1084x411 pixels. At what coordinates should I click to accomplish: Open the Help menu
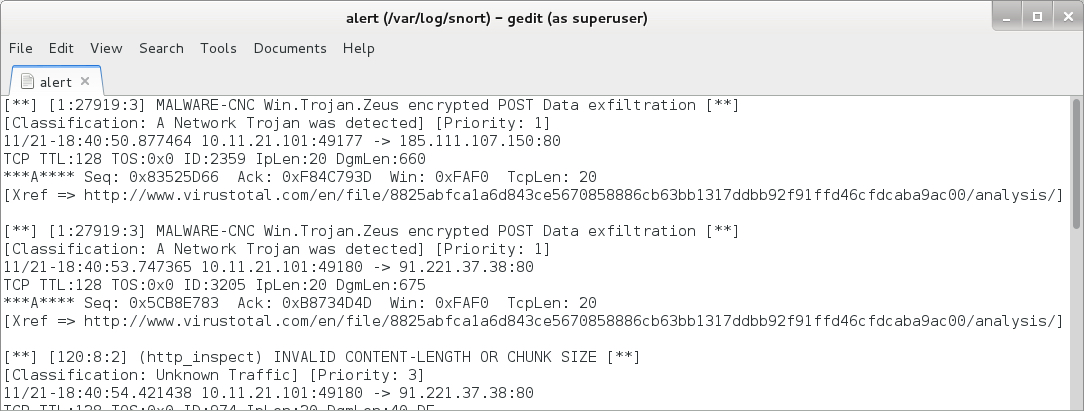tap(358, 48)
